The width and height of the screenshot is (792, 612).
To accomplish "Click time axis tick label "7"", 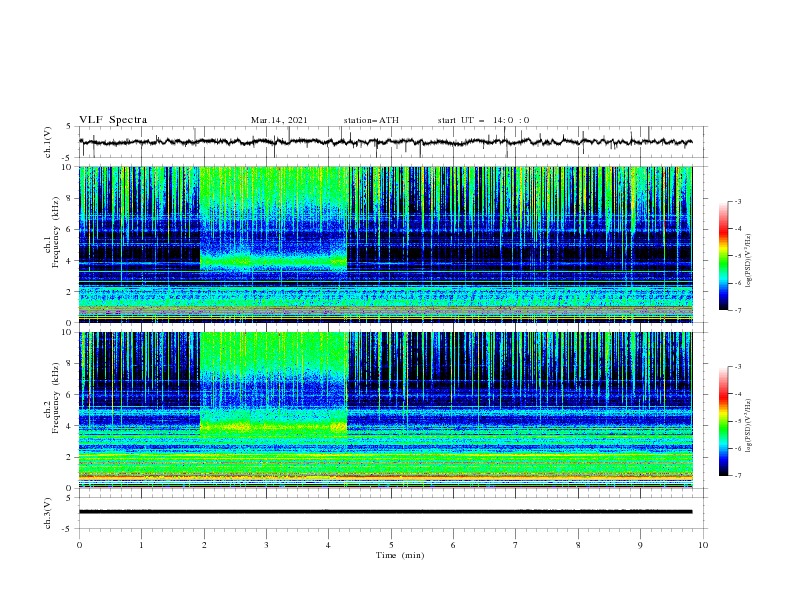I will pos(516,545).
